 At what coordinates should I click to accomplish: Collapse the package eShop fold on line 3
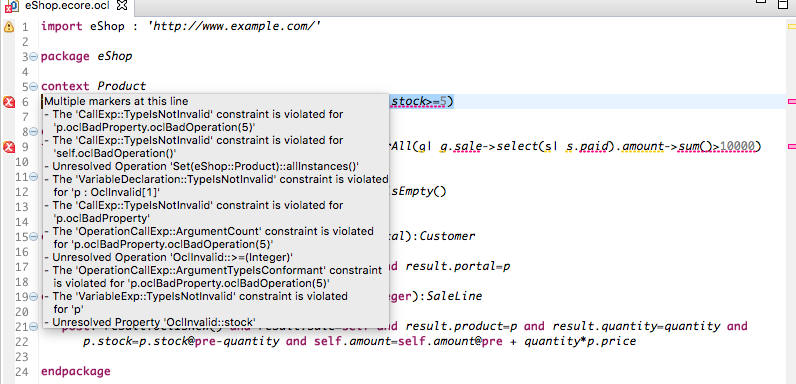click(34, 56)
